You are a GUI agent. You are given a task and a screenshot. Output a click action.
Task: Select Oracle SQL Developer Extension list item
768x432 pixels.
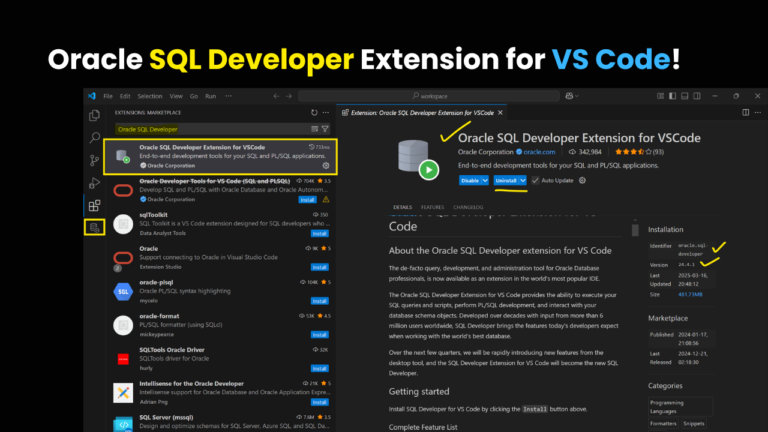(x=220, y=157)
